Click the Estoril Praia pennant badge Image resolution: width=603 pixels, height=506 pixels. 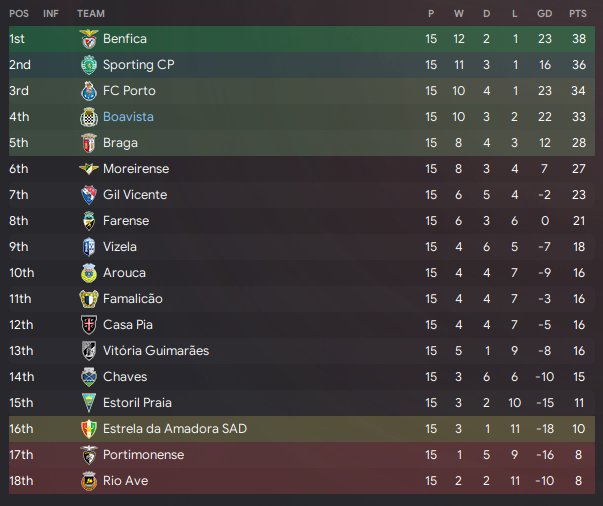[89, 403]
